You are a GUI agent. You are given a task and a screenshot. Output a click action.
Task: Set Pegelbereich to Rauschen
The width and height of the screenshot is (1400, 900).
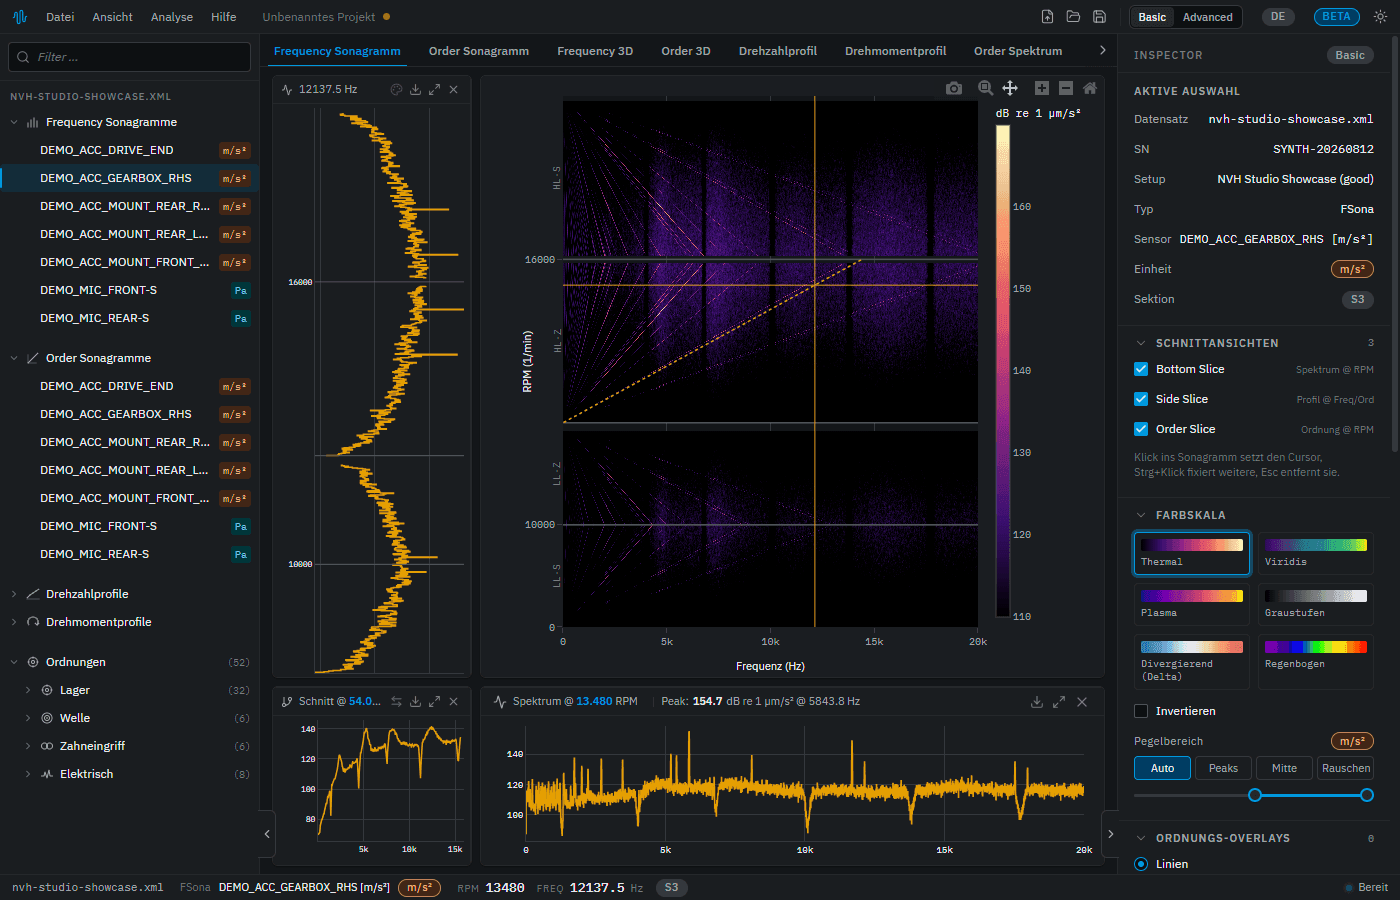(x=1346, y=768)
